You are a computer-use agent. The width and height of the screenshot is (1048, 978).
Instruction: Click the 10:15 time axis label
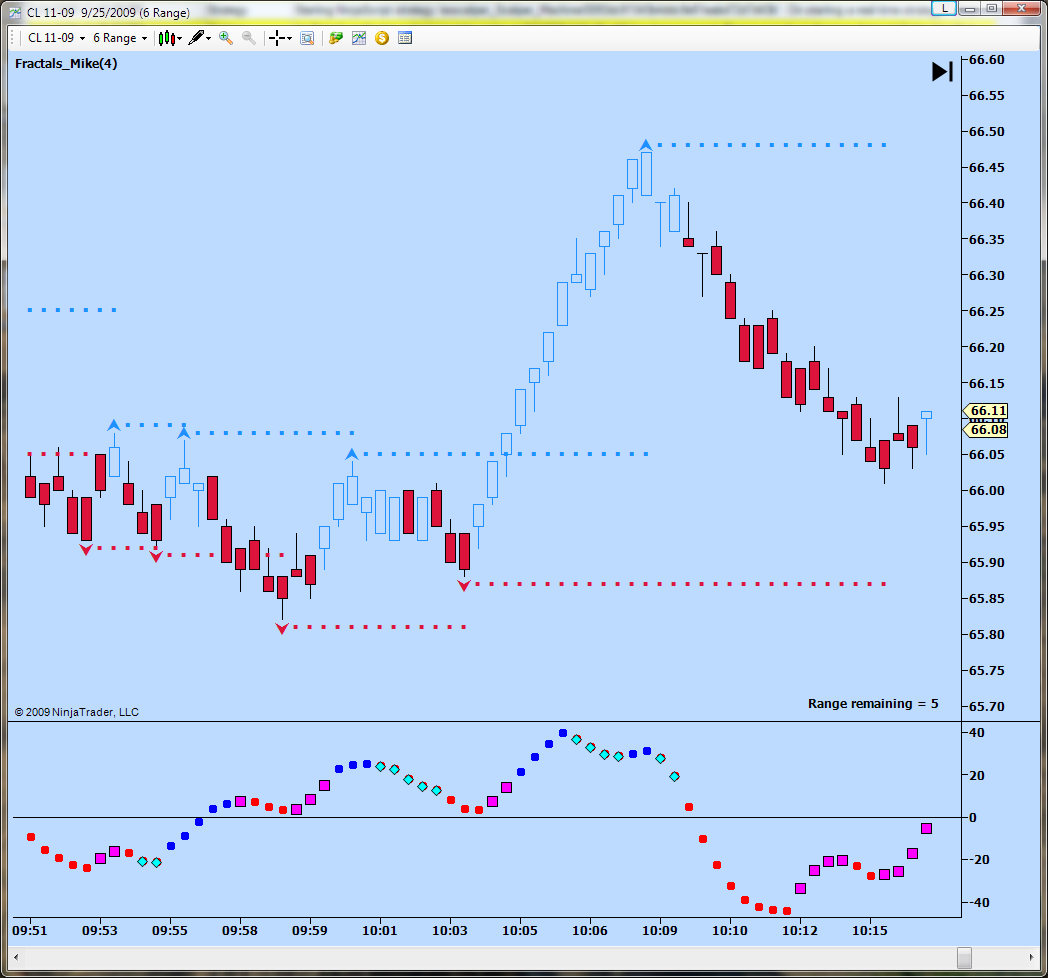click(870, 931)
